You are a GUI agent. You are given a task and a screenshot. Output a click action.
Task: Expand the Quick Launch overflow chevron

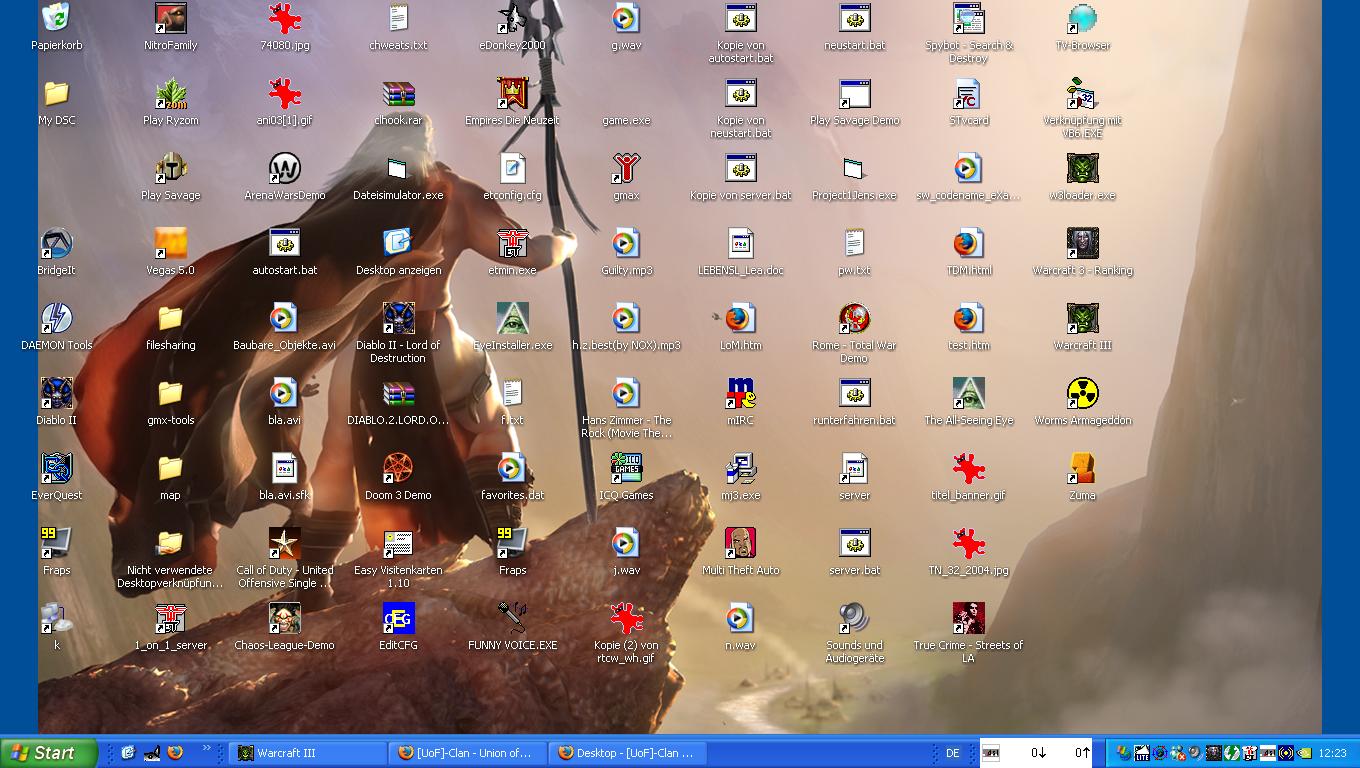(207, 749)
